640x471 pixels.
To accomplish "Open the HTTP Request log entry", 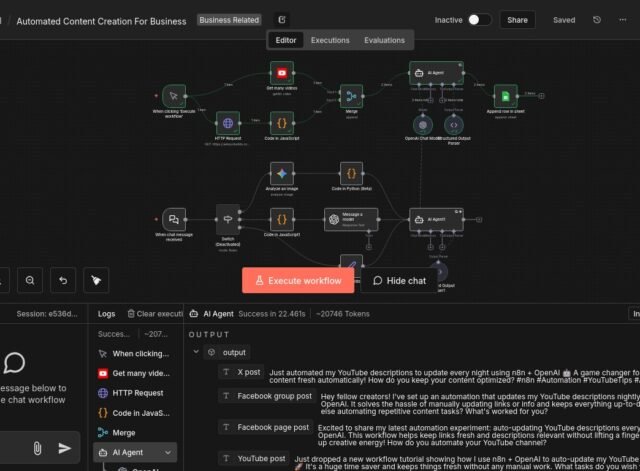I will pyautogui.click(x=136, y=393).
